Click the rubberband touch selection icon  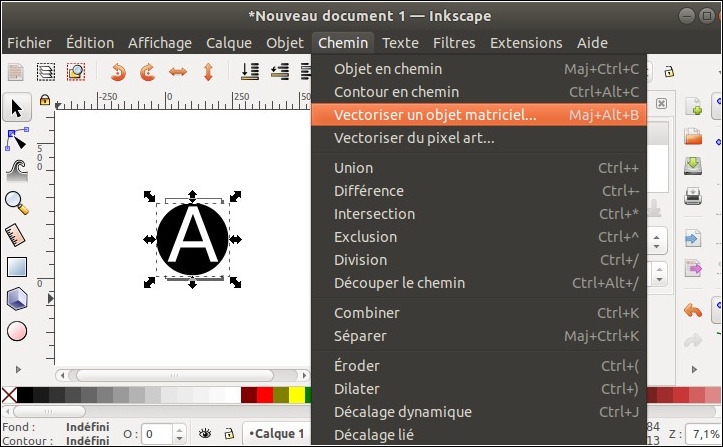coord(76,72)
